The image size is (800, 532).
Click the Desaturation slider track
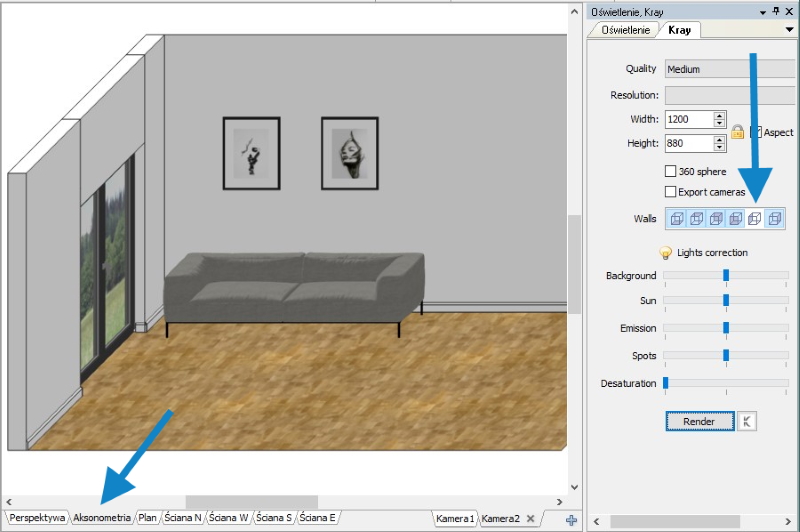point(724,383)
